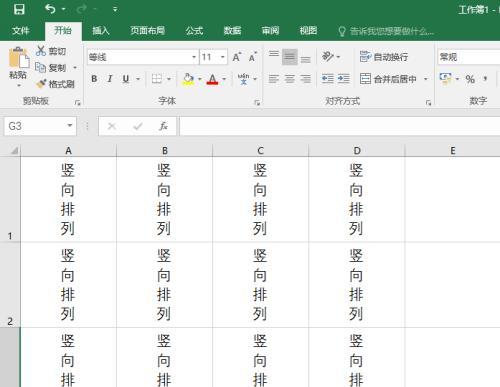Align text left
Image resolution: width=500 pixels, height=387 pixels.
click(x=274, y=79)
